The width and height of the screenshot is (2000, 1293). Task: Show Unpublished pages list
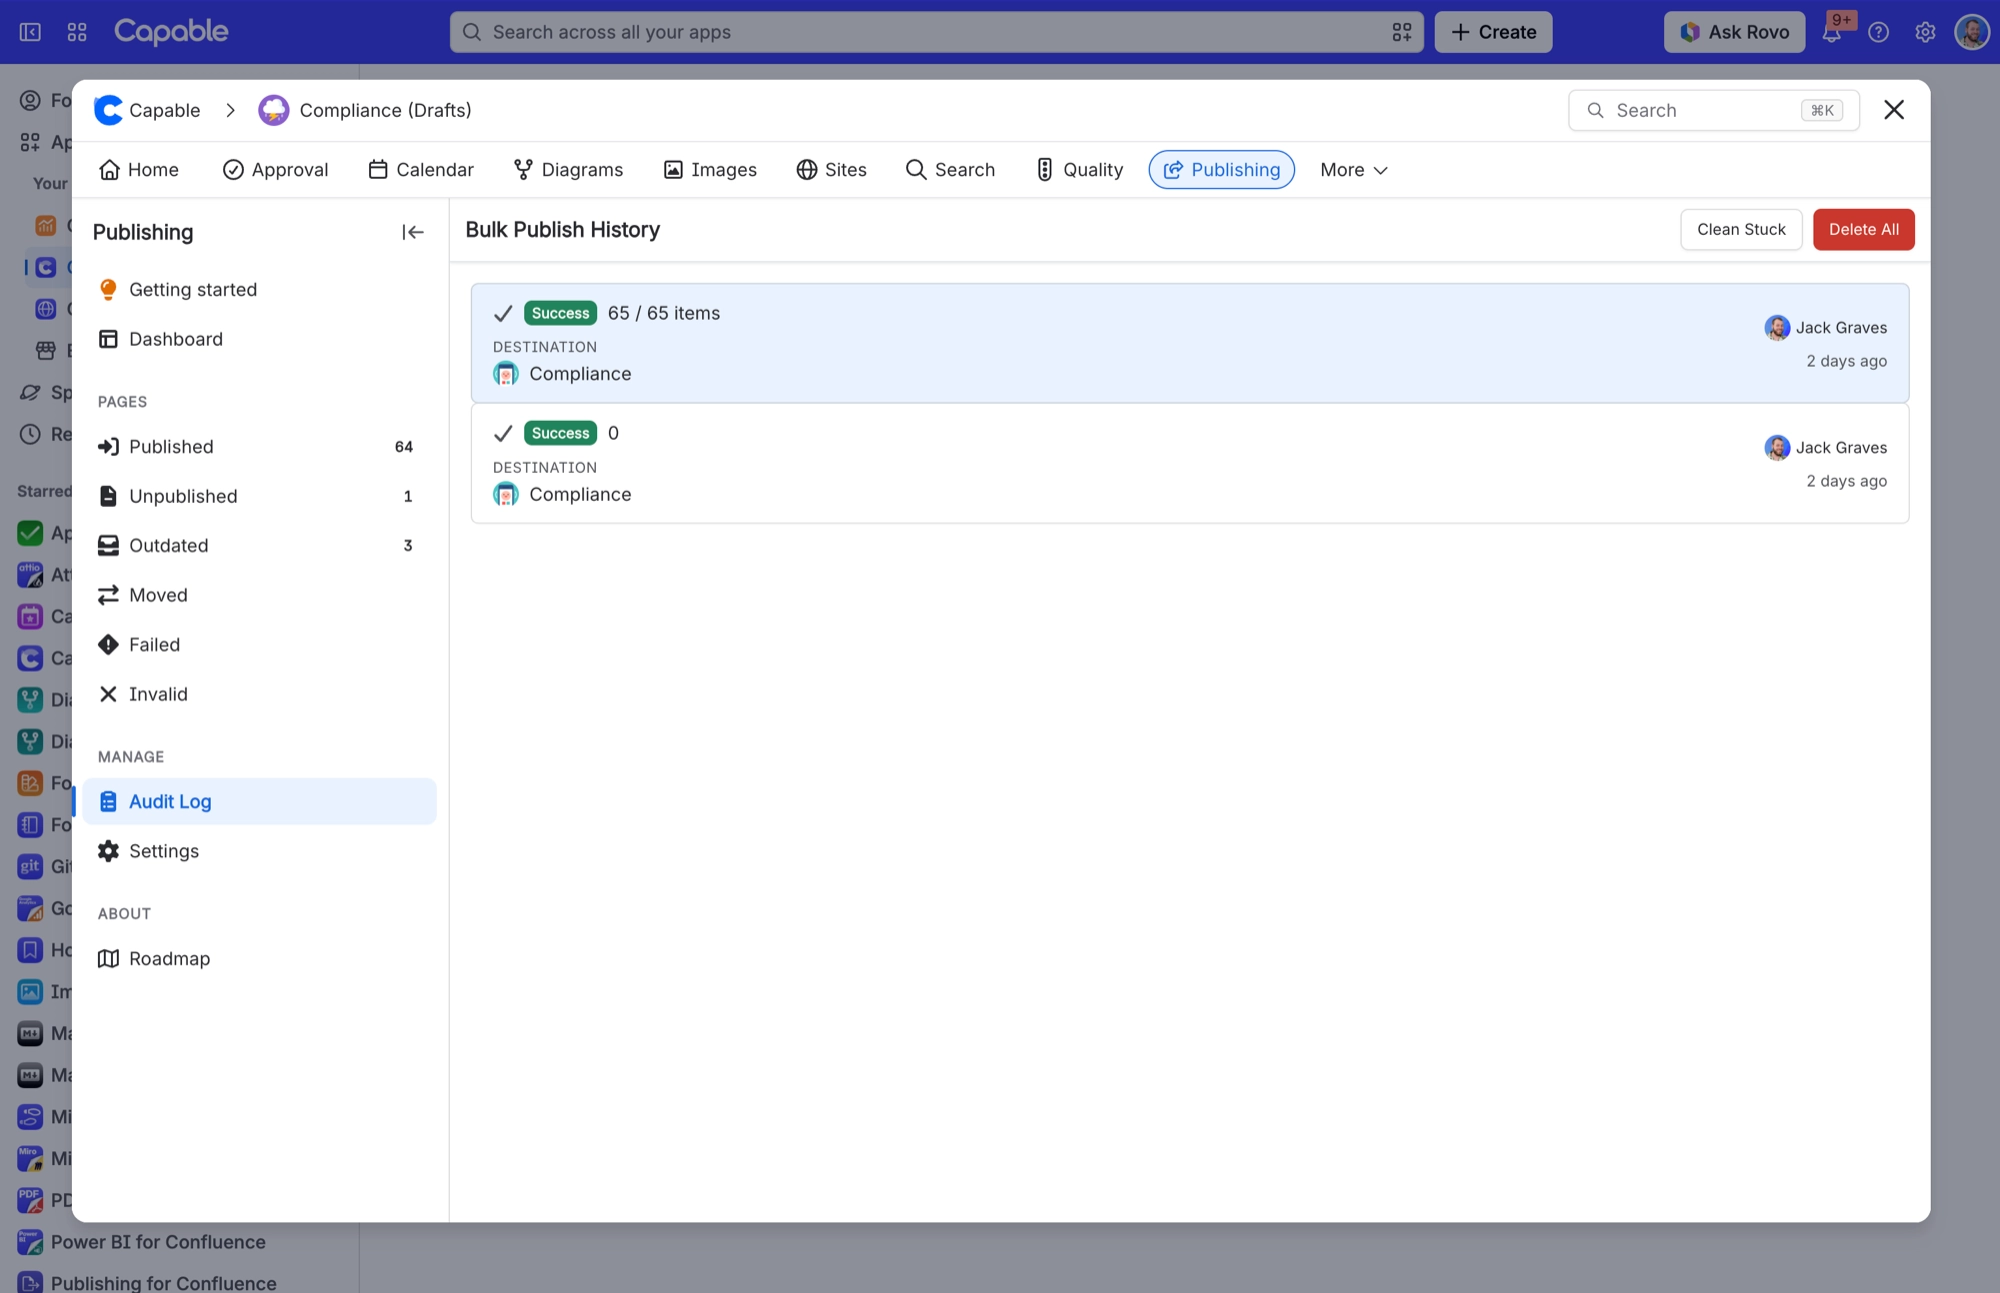click(x=260, y=496)
